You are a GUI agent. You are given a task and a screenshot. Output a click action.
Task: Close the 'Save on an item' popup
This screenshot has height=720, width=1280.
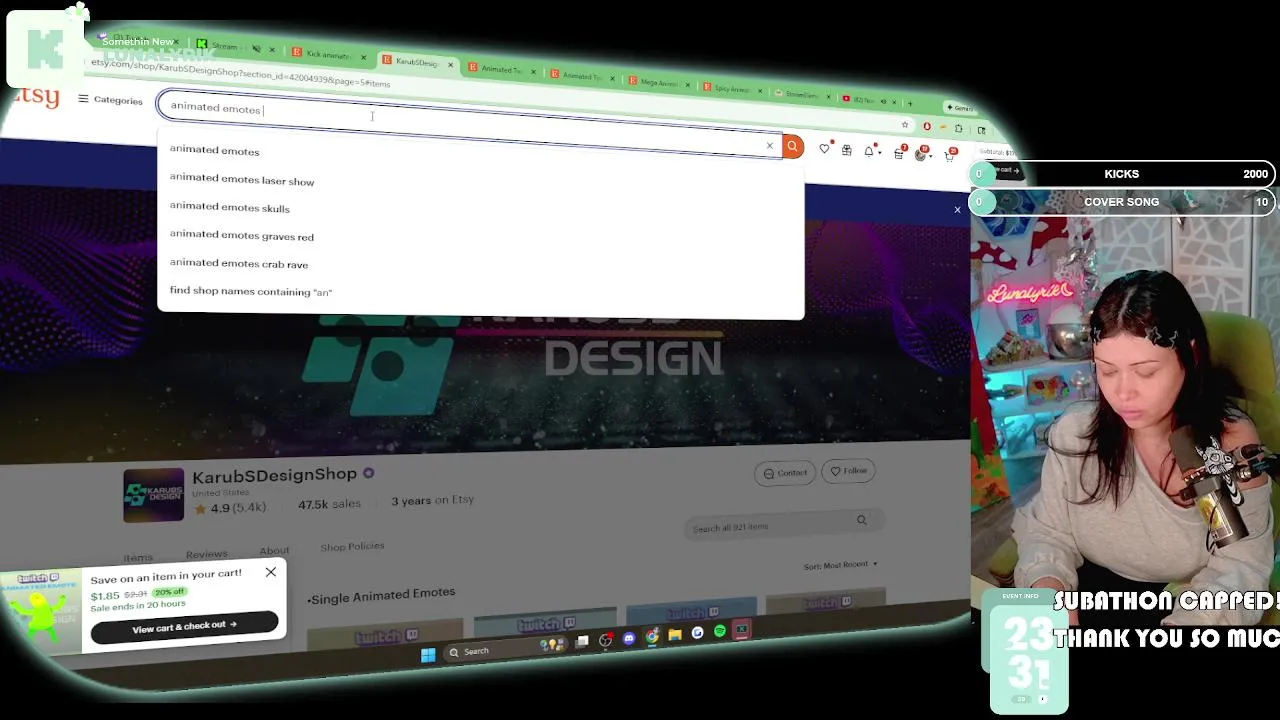tap(270, 572)
